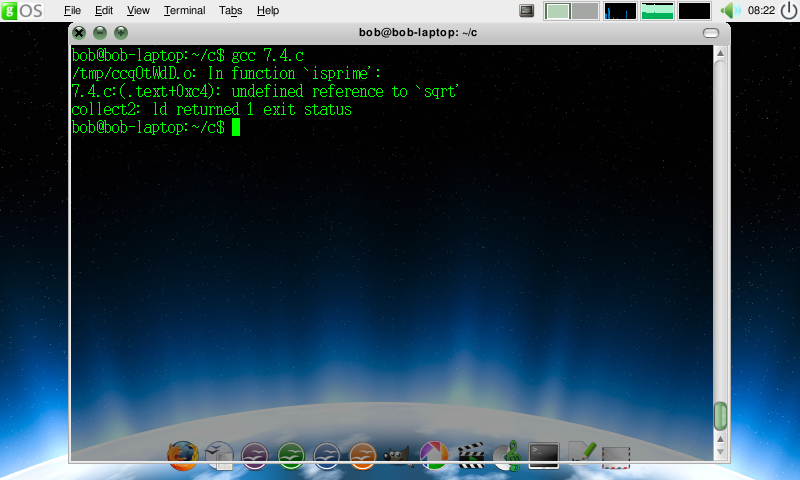Open the mail envelope icon in dock
Screen dimensions: 800x480
coord(616,458)
